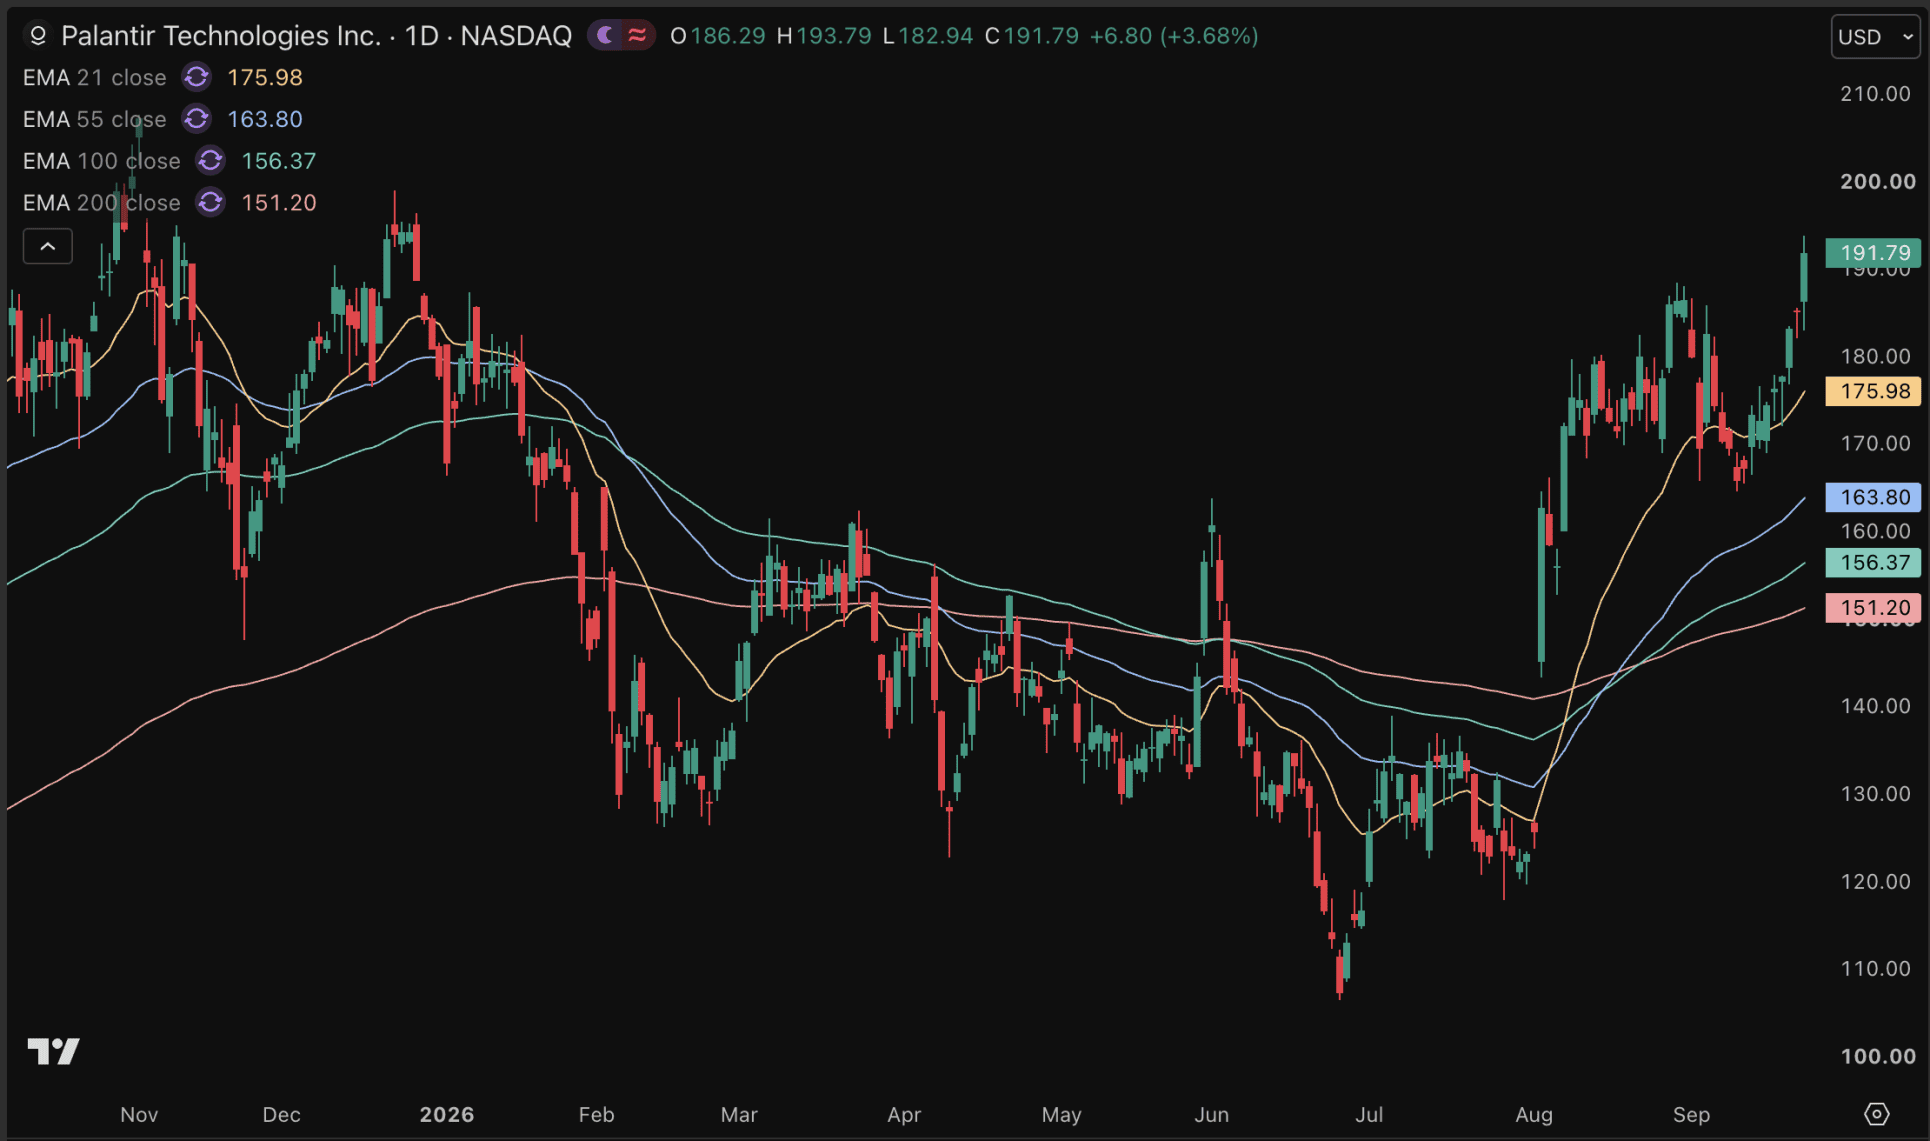Click the open value 186.29
This screenshot has width=1930, height=1141.
[728, 36]
